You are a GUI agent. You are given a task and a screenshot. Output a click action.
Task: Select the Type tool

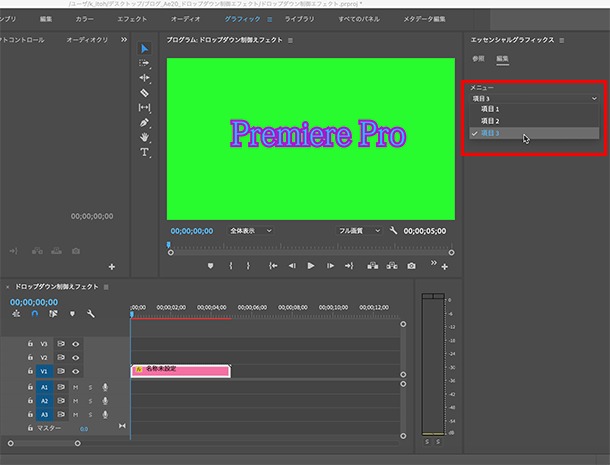pyautogui.click(x=144, y=152)
